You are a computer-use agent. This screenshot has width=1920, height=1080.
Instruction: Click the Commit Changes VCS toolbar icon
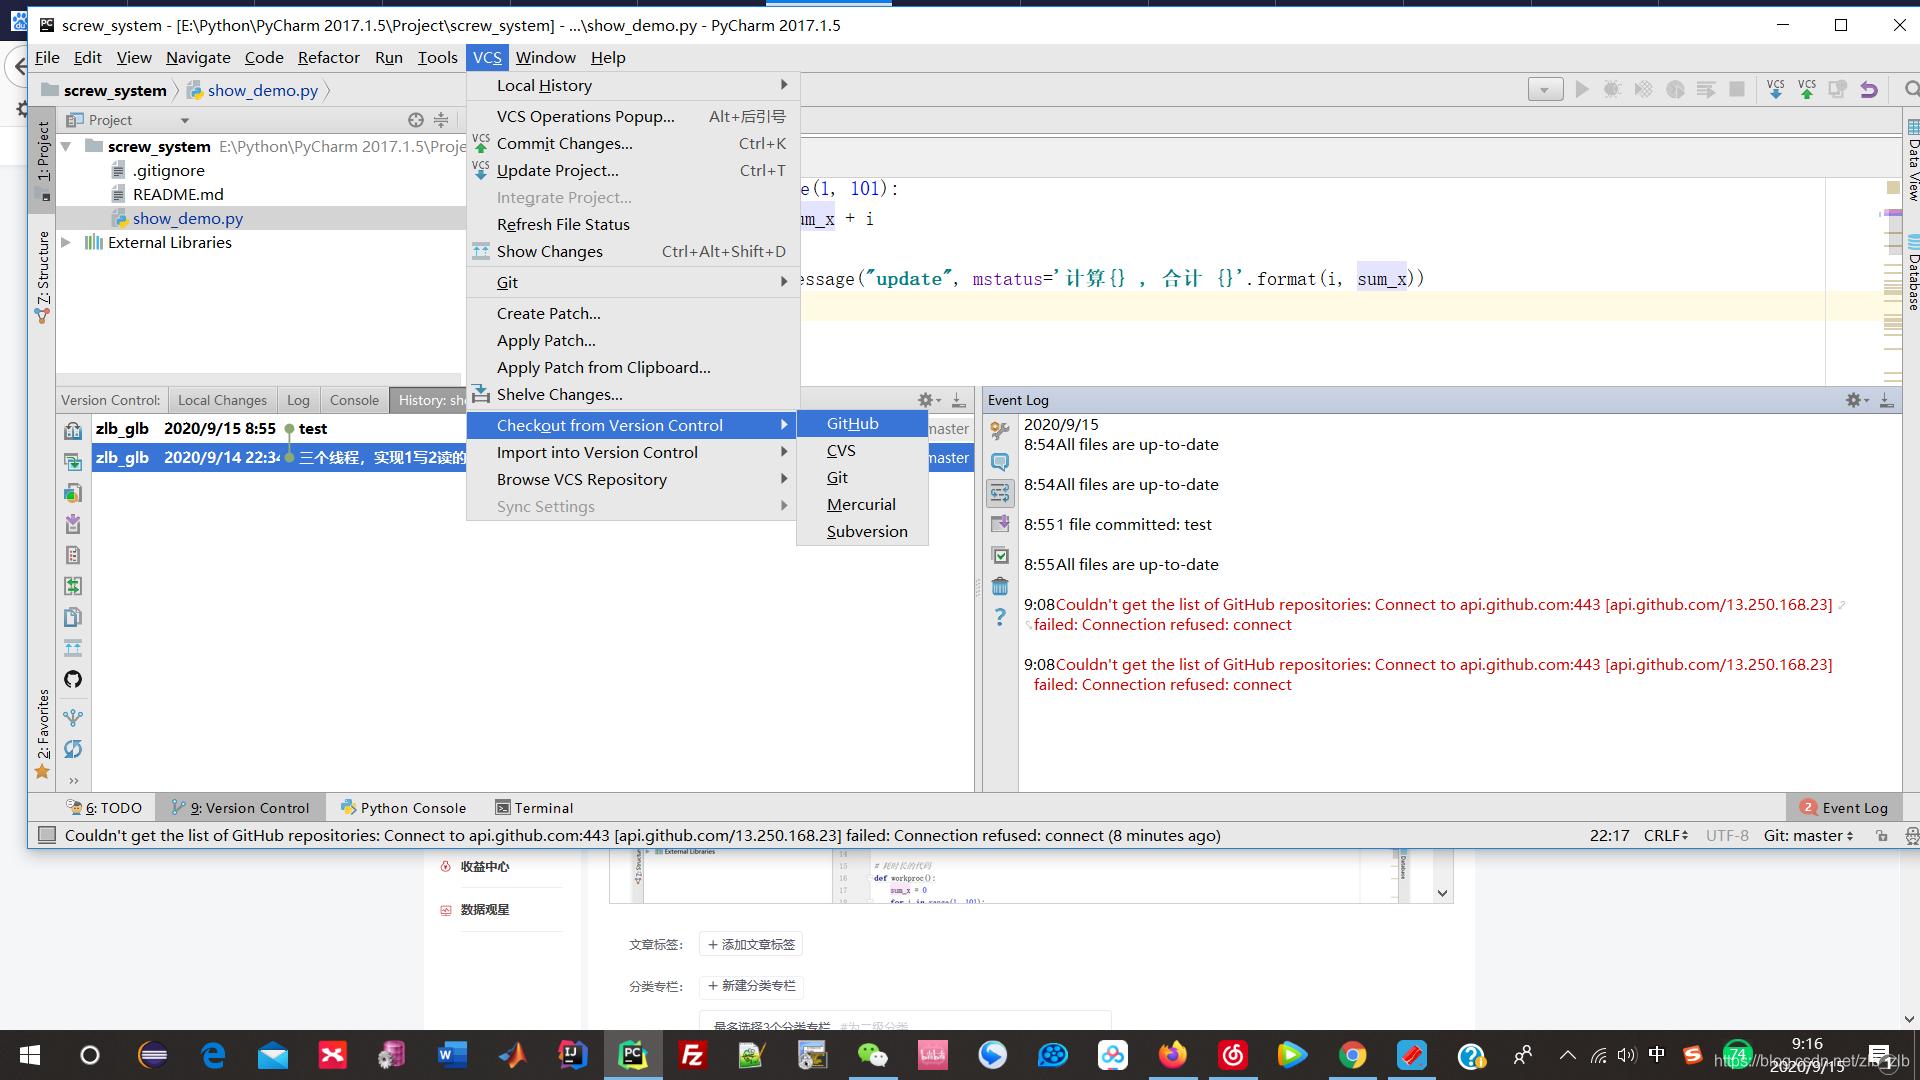tap(1807, 90)
